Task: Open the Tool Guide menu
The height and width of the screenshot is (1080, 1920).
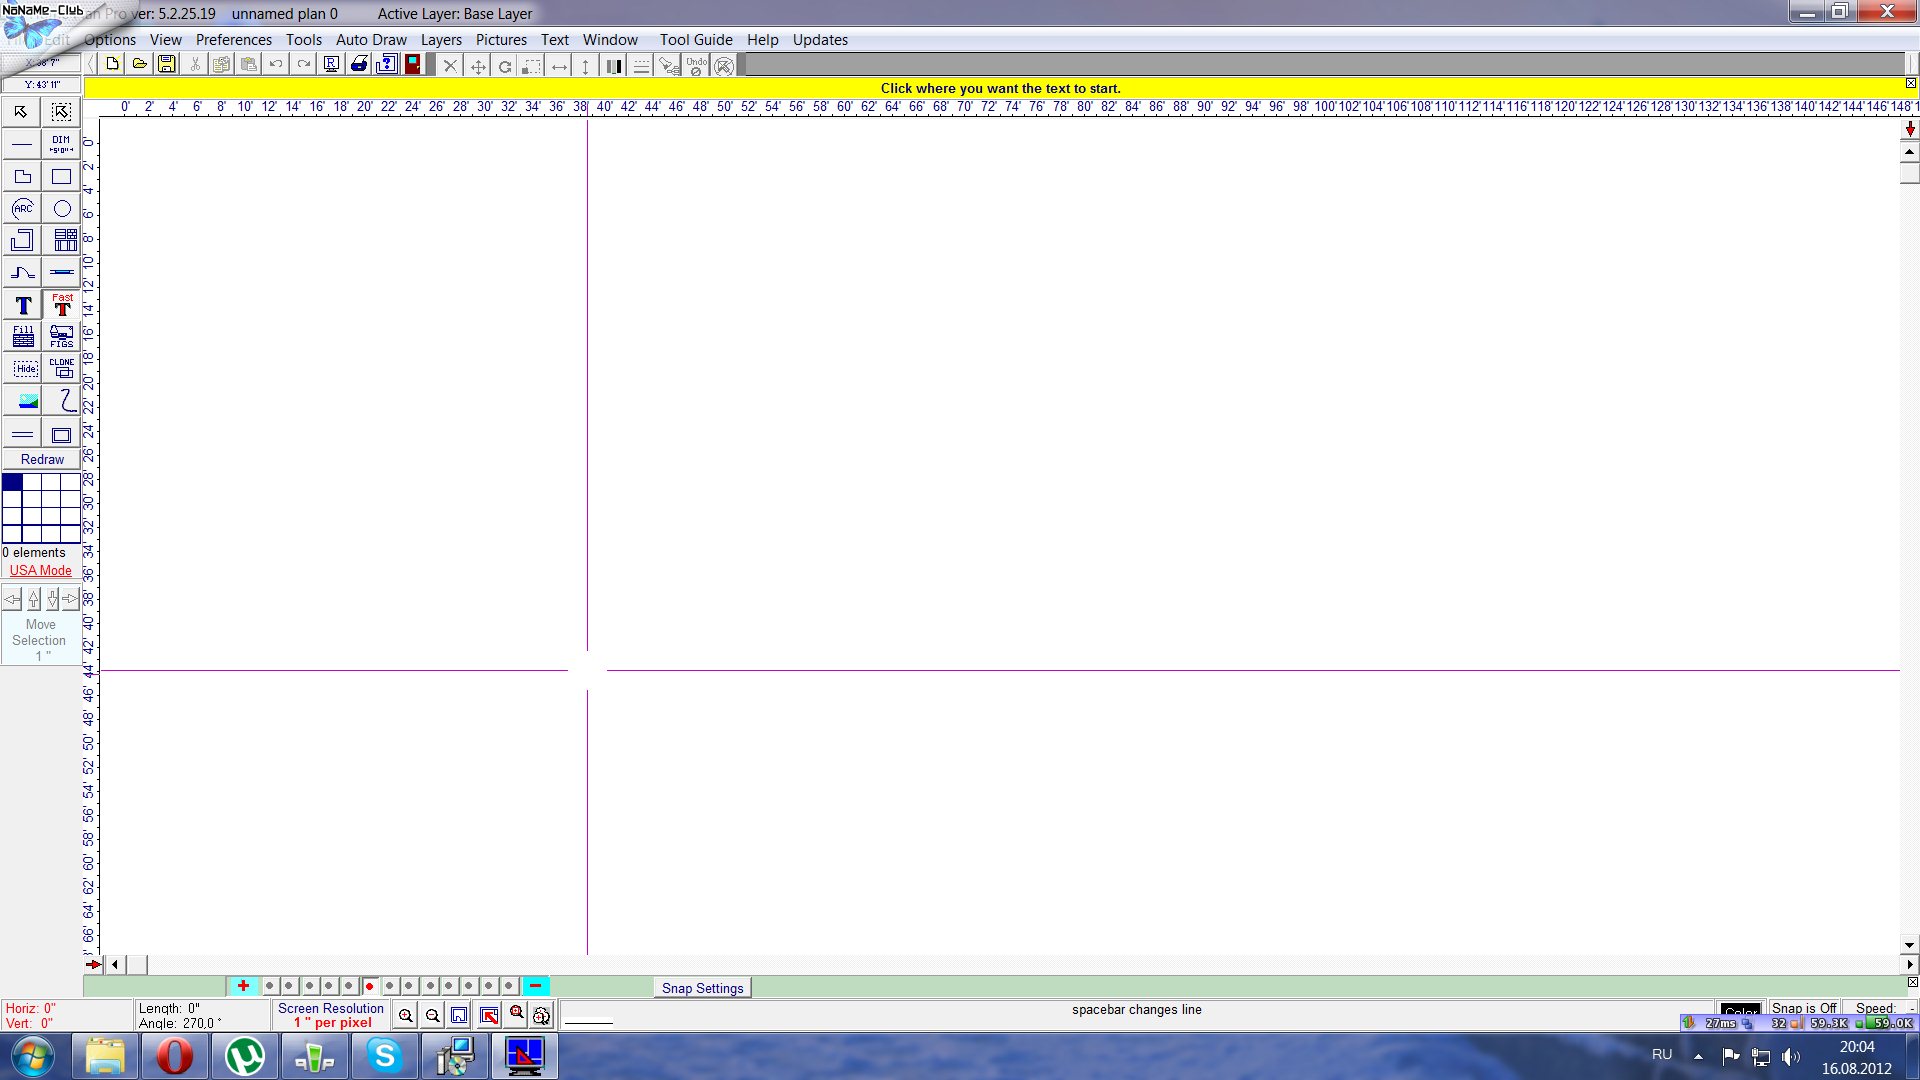Action: pyautogui.click(x=696, y=40)
